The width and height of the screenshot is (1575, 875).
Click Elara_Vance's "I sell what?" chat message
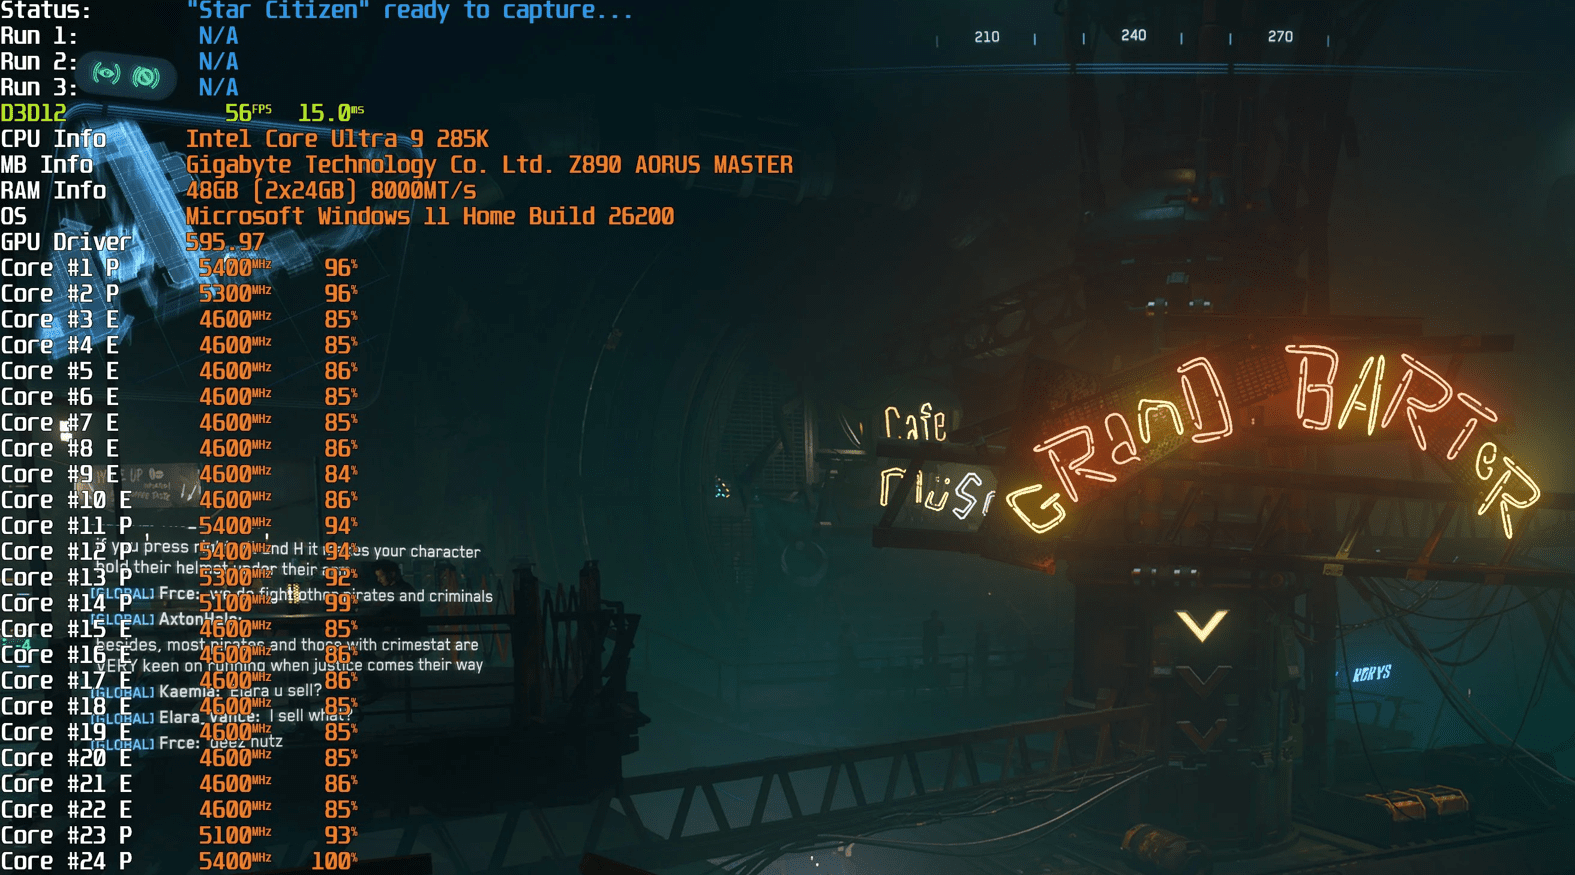point(221,717)
